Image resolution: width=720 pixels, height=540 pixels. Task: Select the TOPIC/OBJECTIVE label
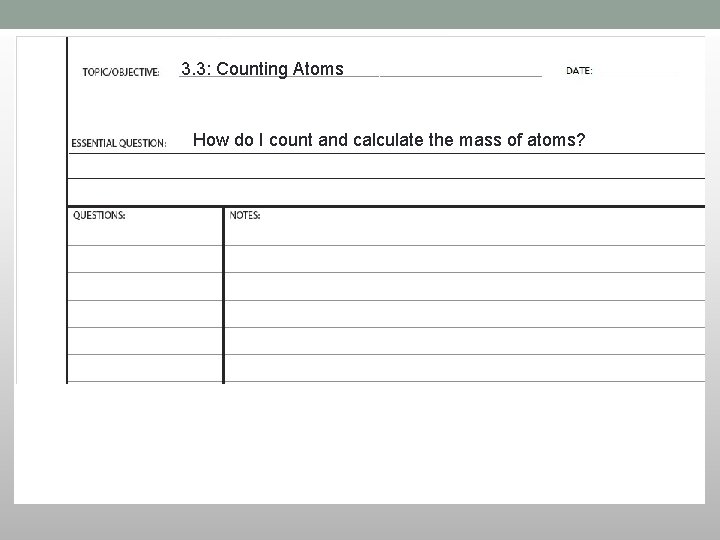pyautogui.click(x=121, y=72)
